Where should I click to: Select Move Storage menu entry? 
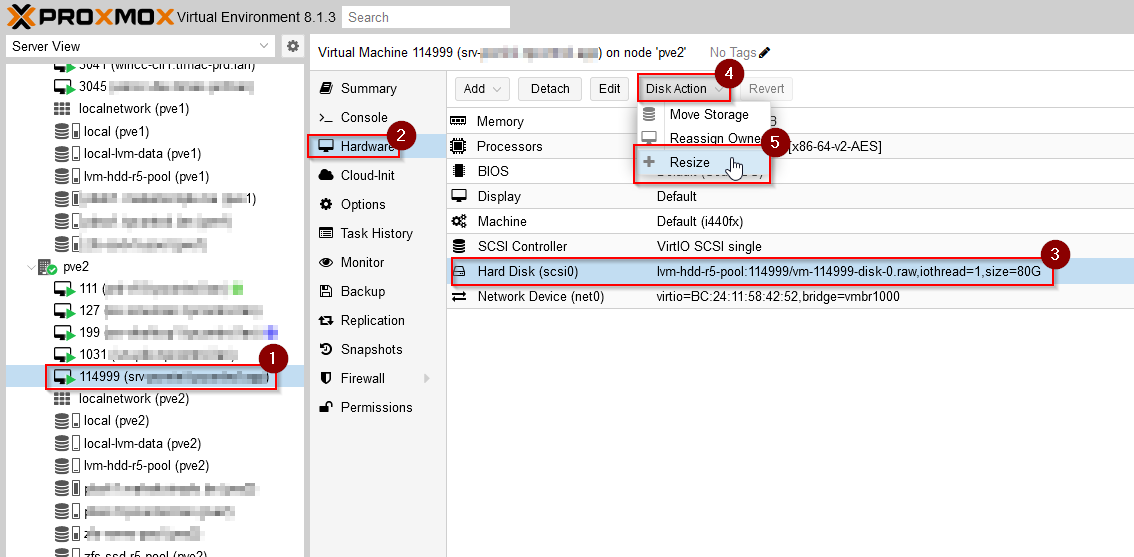point(708,114)
